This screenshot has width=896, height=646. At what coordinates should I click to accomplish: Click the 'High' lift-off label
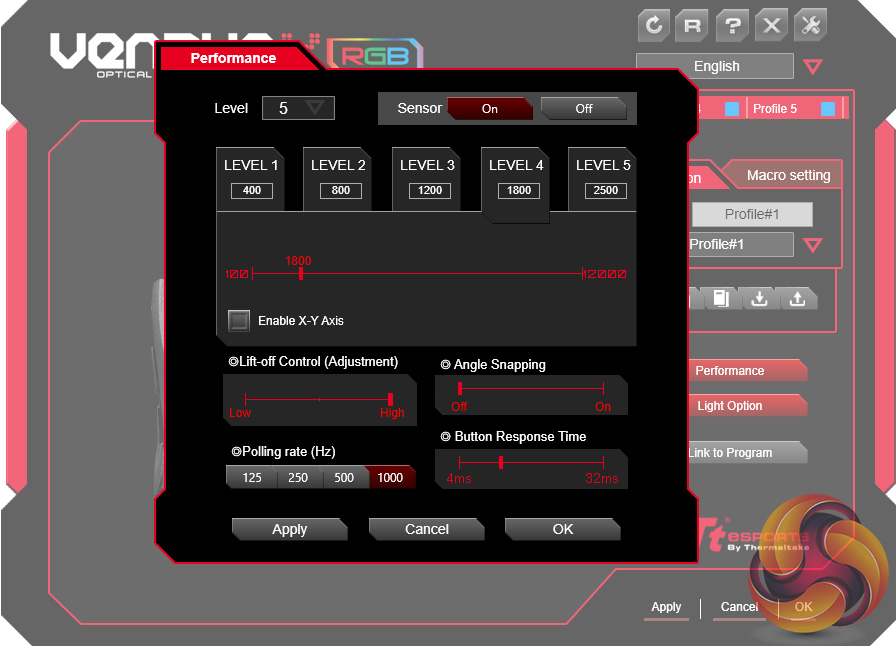click(x=392, y=413)
